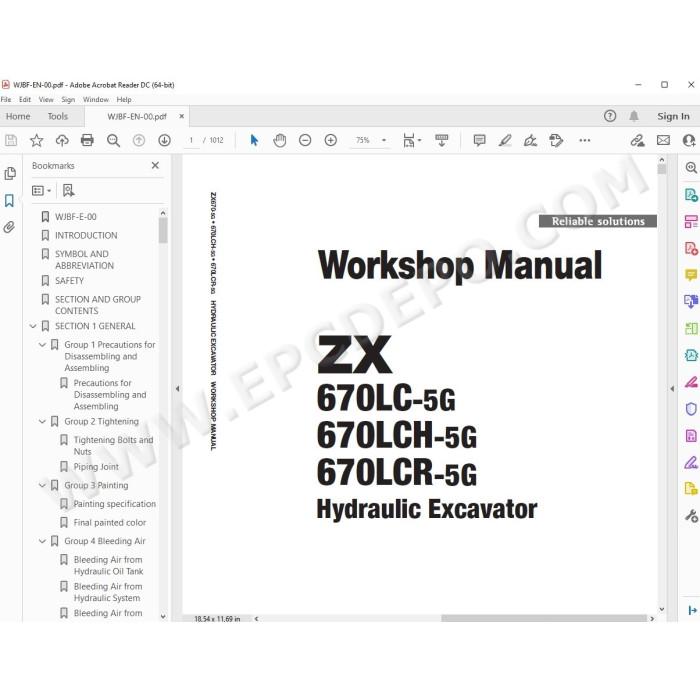Collapse Group 3 Painting bookmark
This screenshot has height=700, width=700.
(42, 485)
